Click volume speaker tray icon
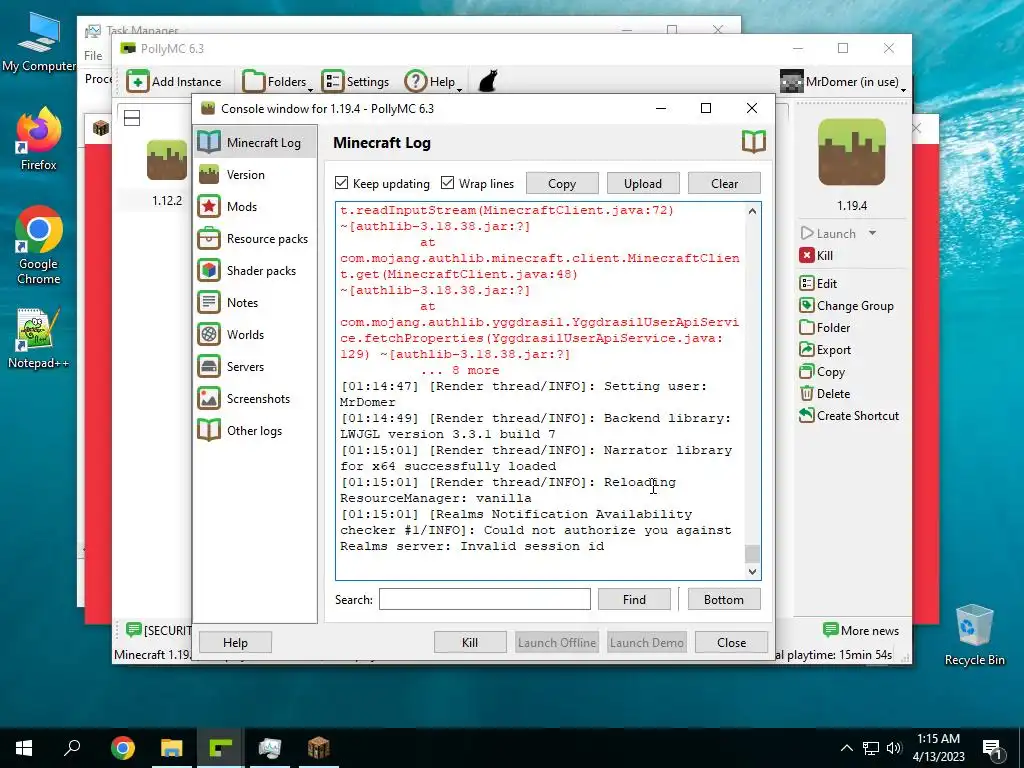The image size is (1024, 768). [x=894, y=748]
